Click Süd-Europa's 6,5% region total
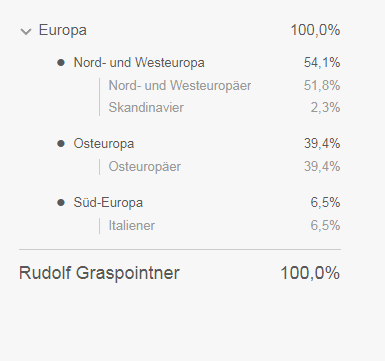Viewport: 385px width, 361px height. pyautogui.click(x=325, y=203)
